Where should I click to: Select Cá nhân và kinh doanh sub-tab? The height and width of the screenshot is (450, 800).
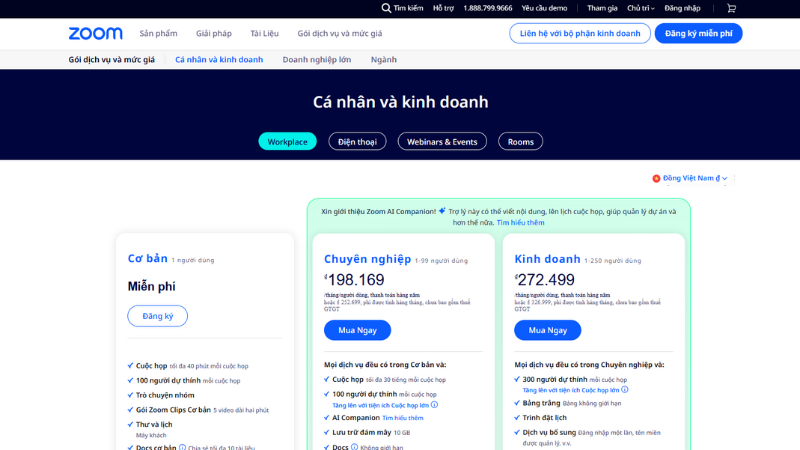click(219, 60)
